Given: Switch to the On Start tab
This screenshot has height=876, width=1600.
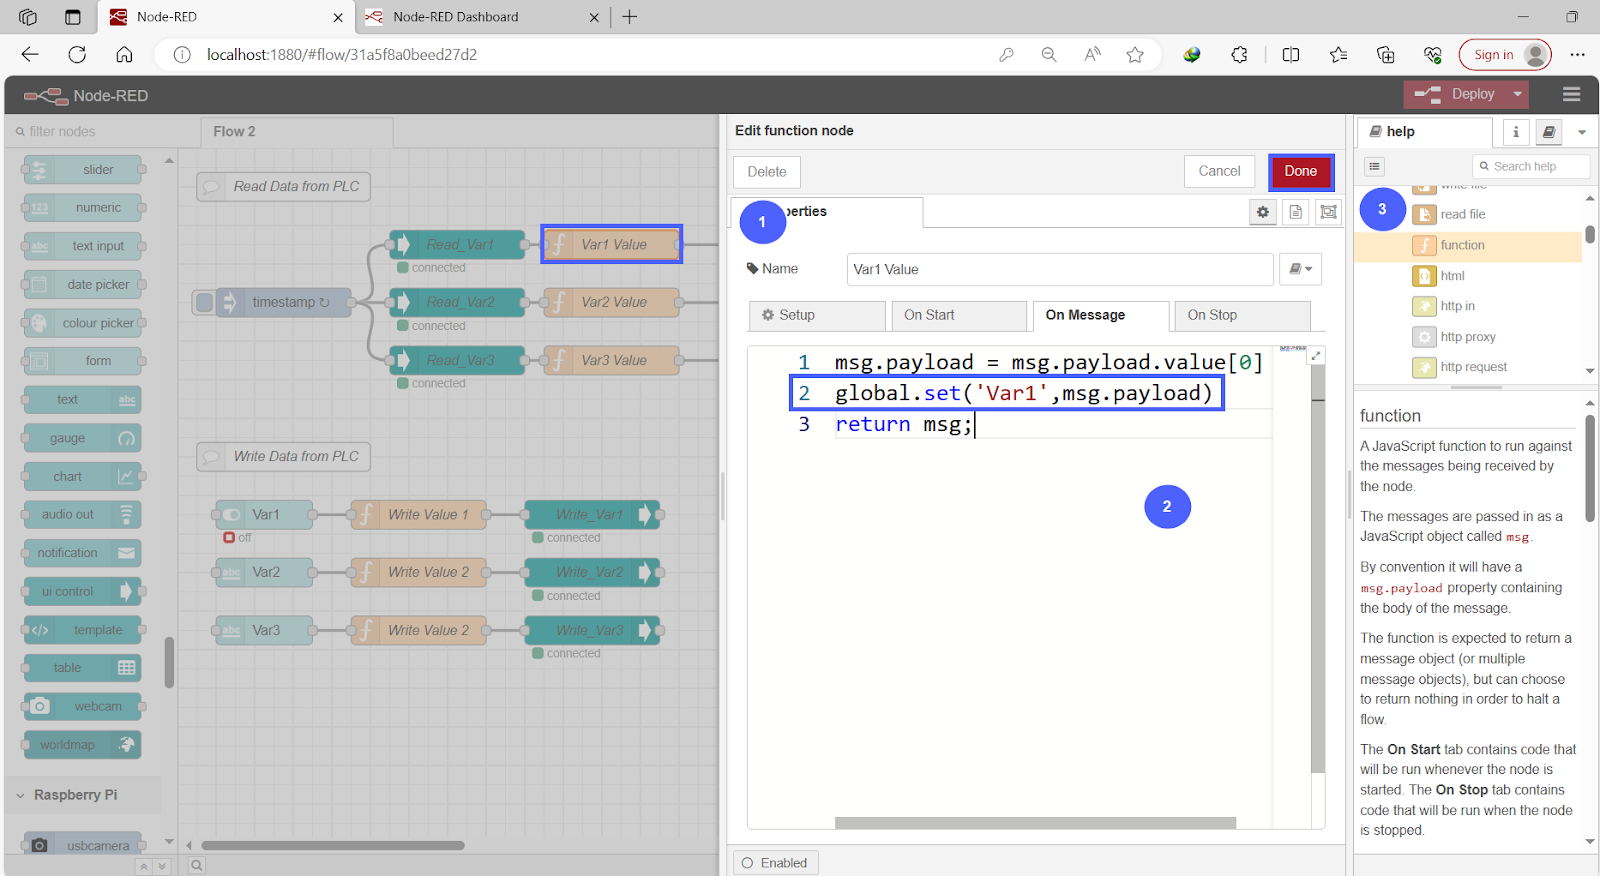Looking at the screenshot, I should (x=958, y=315).
